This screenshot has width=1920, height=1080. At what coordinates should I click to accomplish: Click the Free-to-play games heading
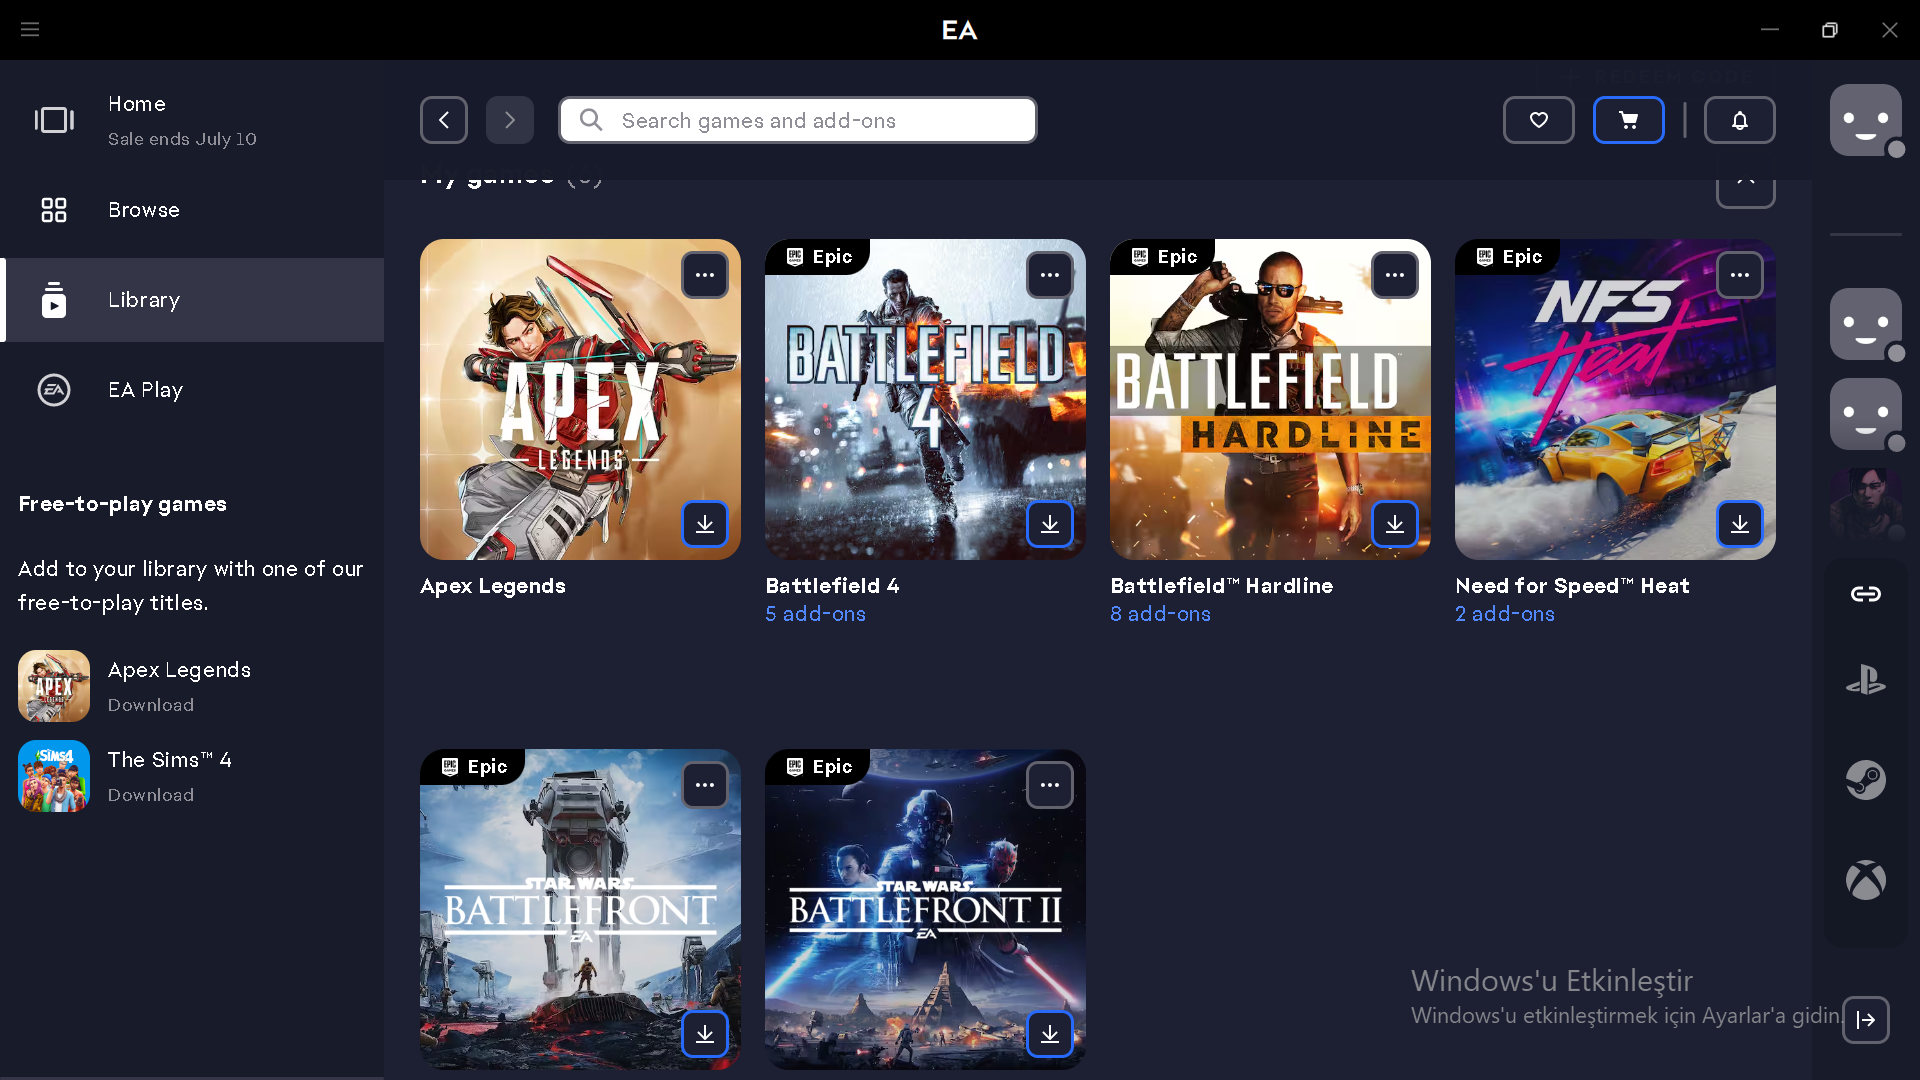123,504
